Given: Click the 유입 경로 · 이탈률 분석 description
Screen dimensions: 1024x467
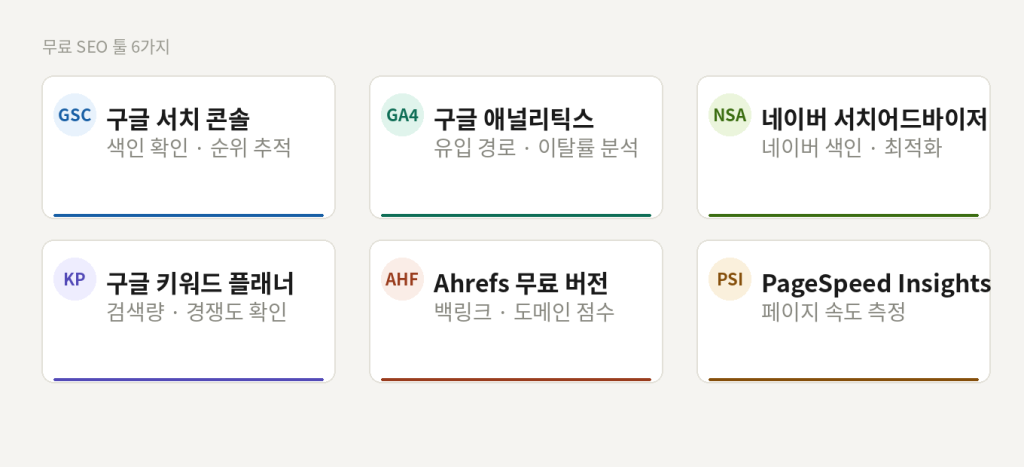Looking at the screenshot, I should [536, 148].
